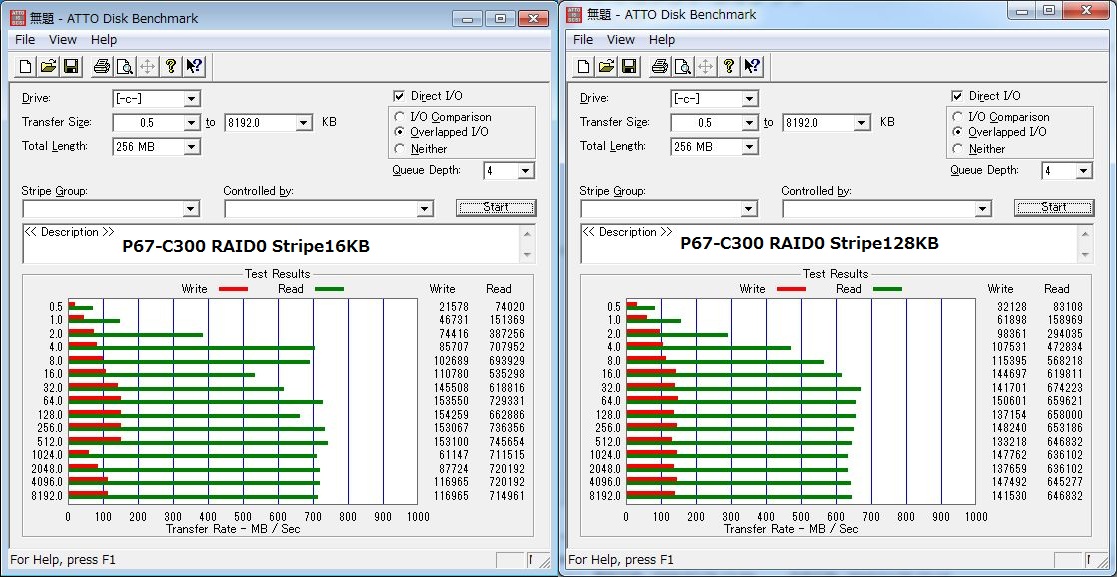Click Start button in left window

coord(496,207)
